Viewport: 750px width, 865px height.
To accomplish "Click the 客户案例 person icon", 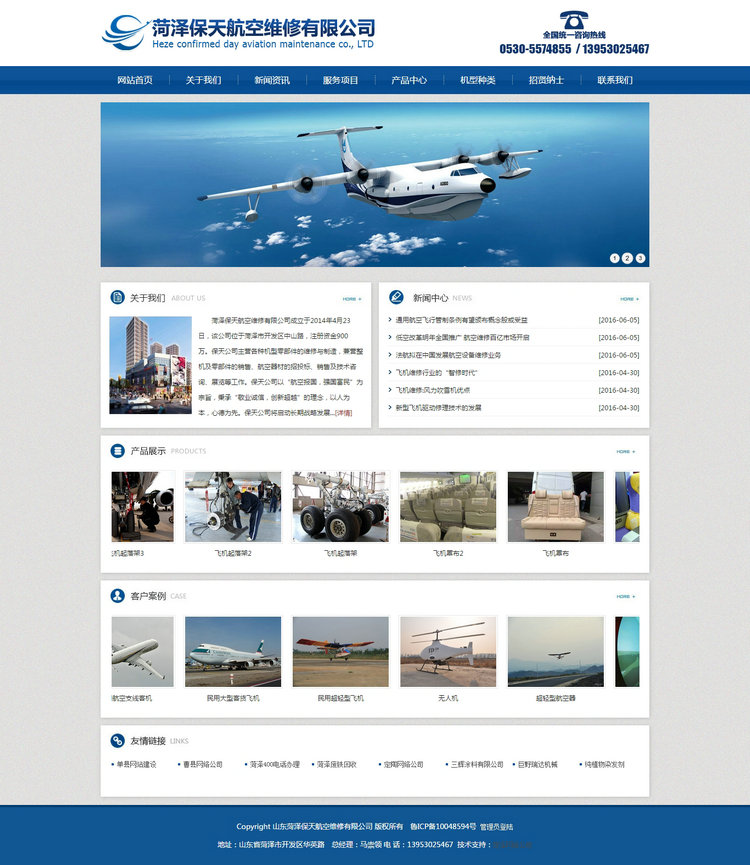I will point(117,596).
